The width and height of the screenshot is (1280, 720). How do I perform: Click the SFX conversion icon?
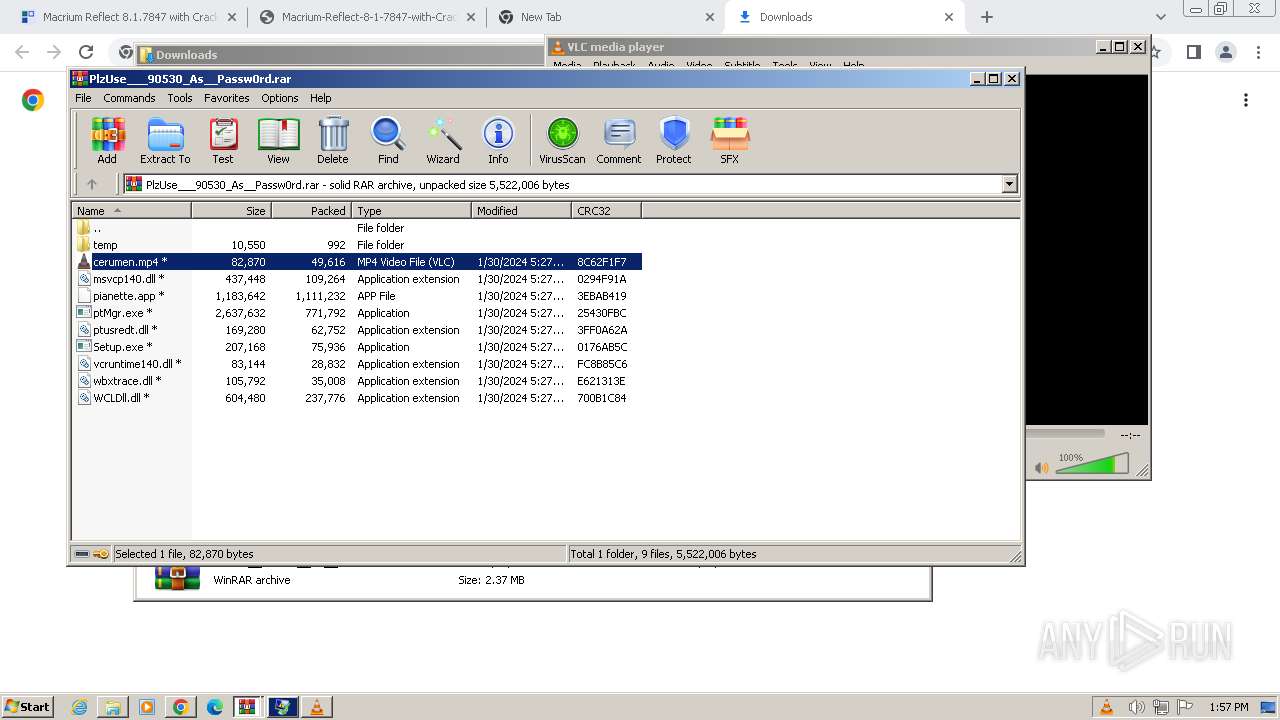coord(730,140)
